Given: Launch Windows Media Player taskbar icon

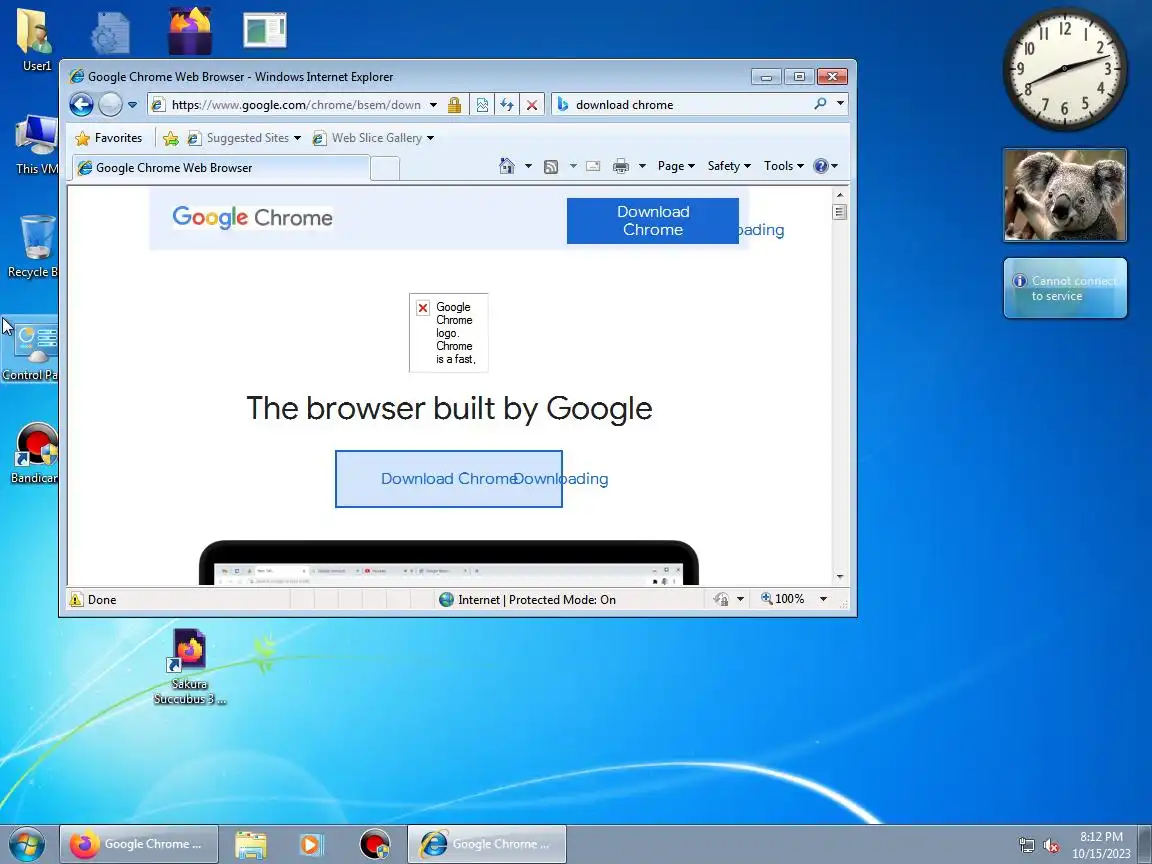Looking at the screenshot, I should coord(312,844).
